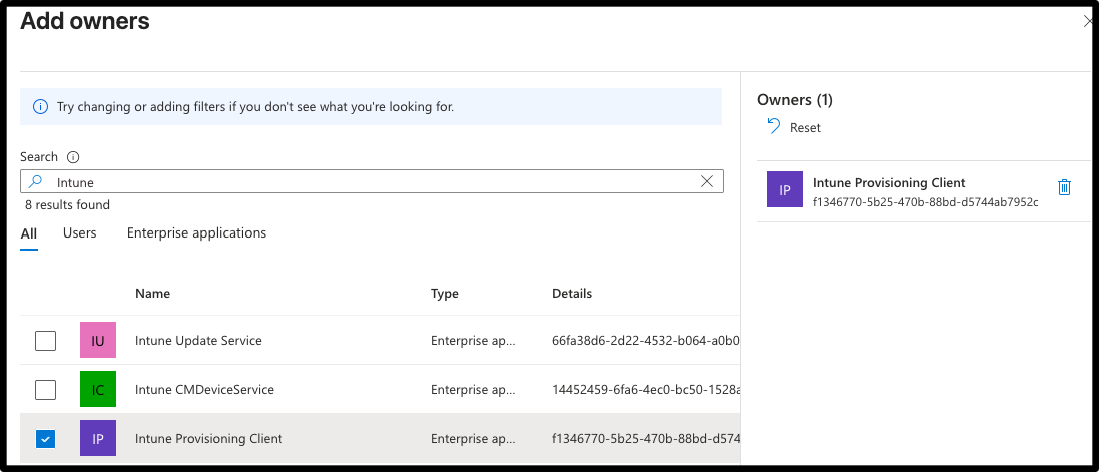The image size is (1099, 472).
Task: Click the magnifier icon in the search box
Action: [35, 182]
